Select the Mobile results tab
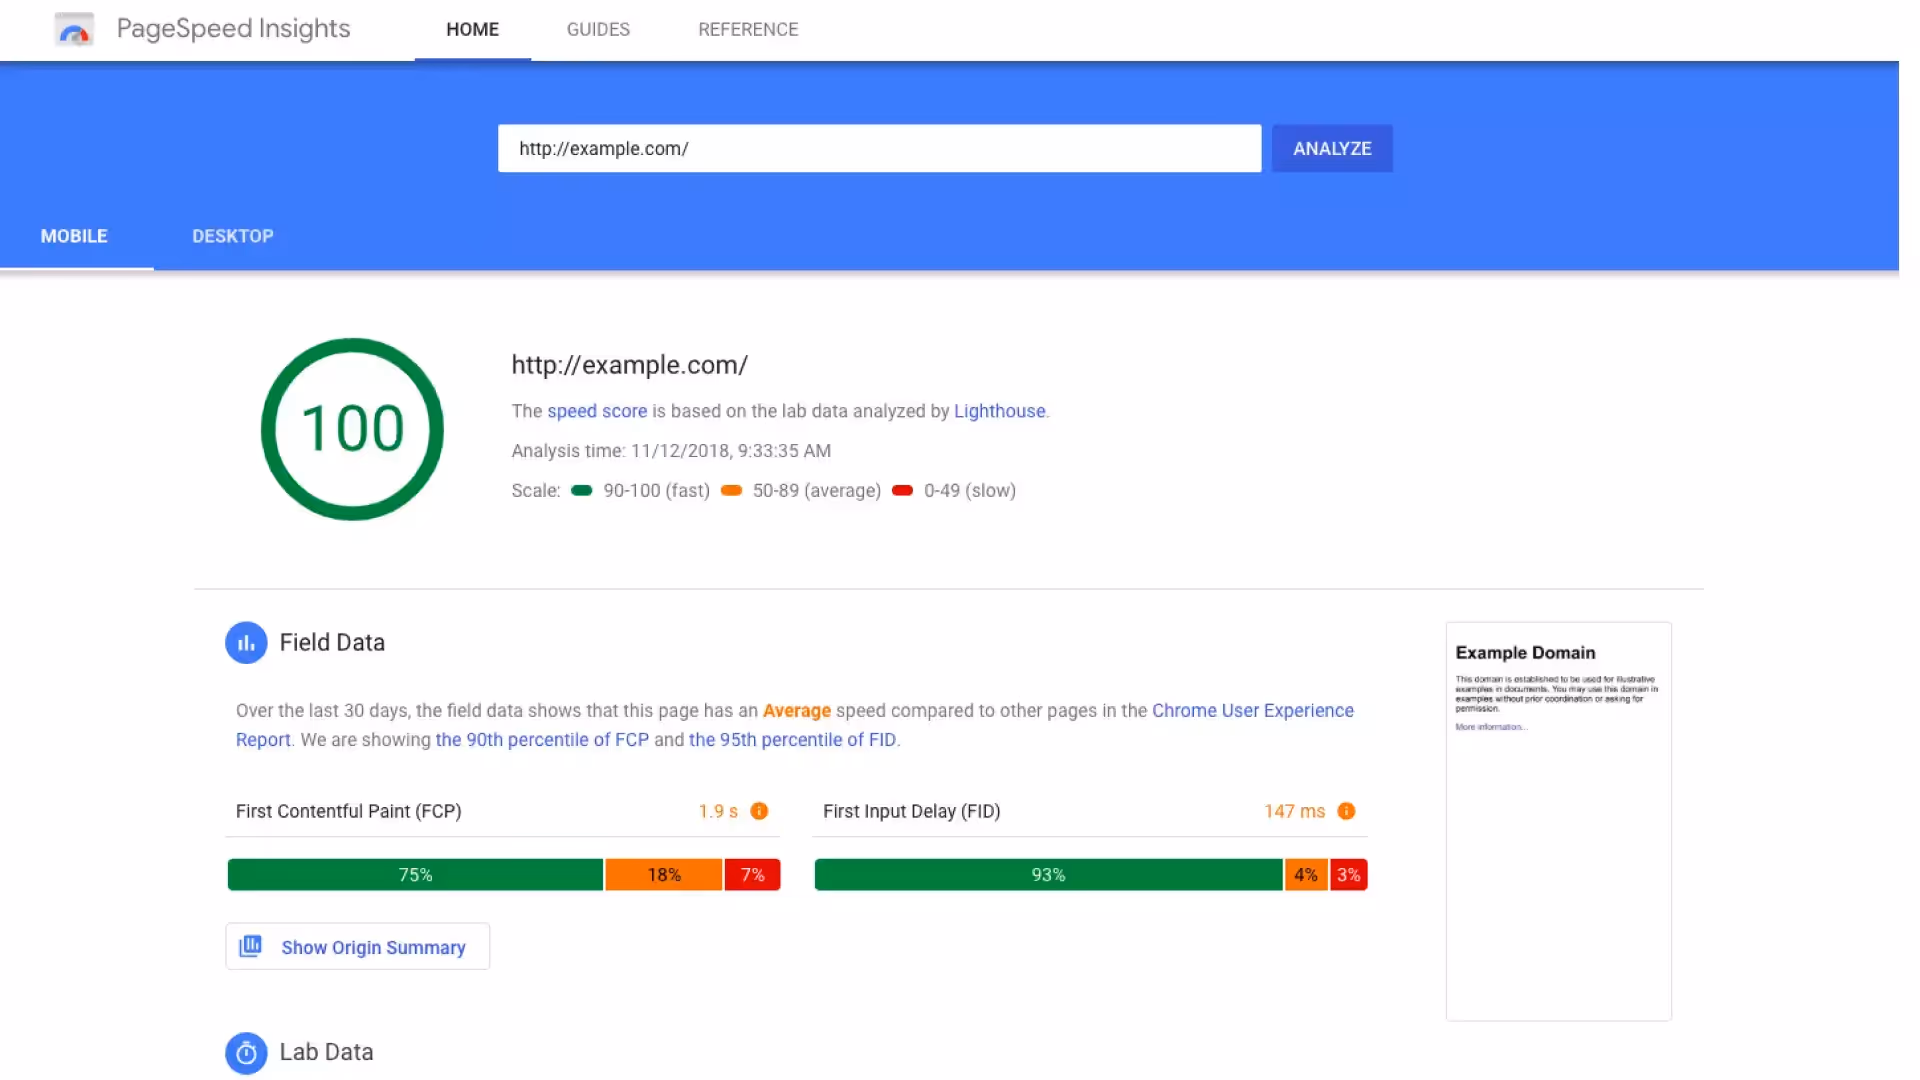This screenshot has height=1080, width=1920. [74, 236]
